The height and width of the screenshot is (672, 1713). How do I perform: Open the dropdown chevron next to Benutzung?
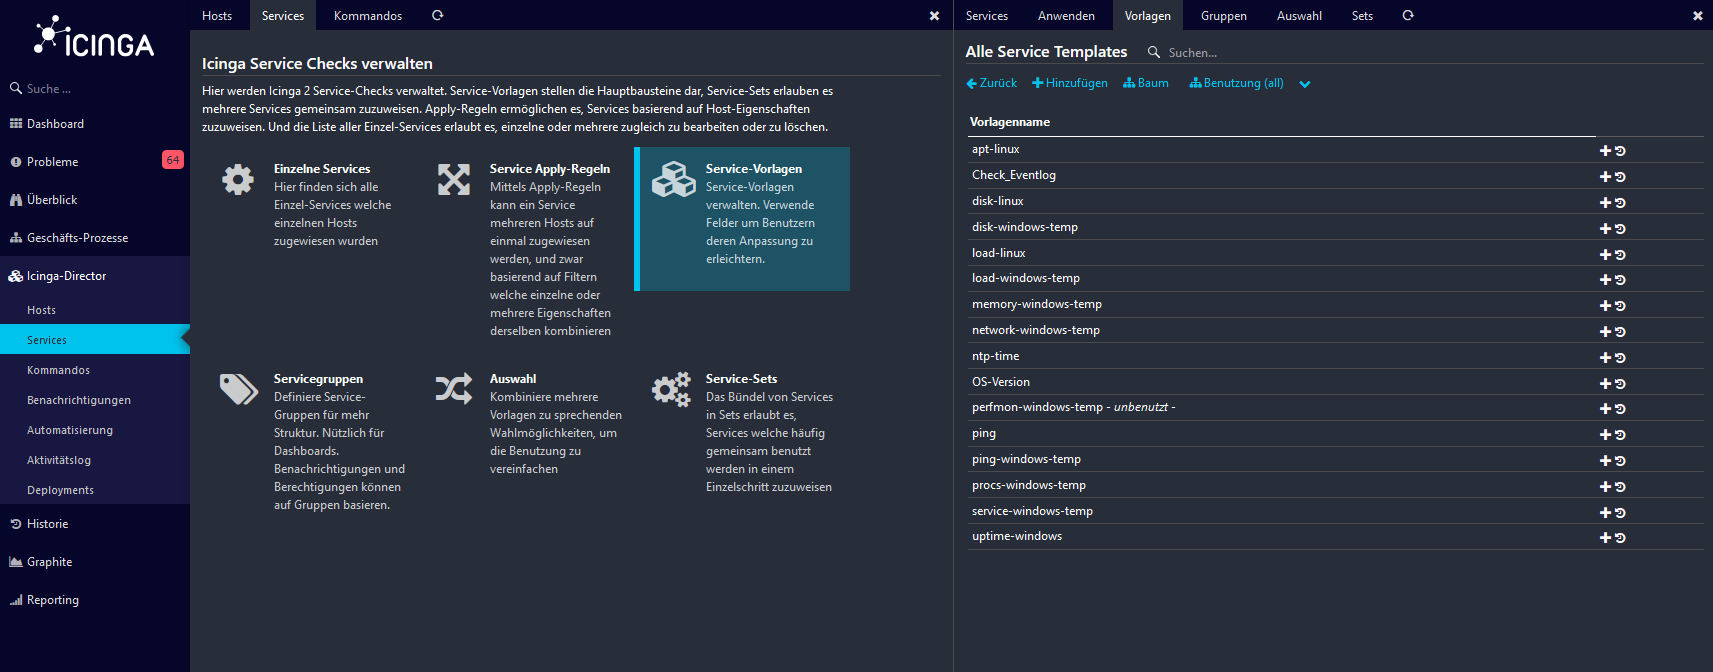[1304, 84]
